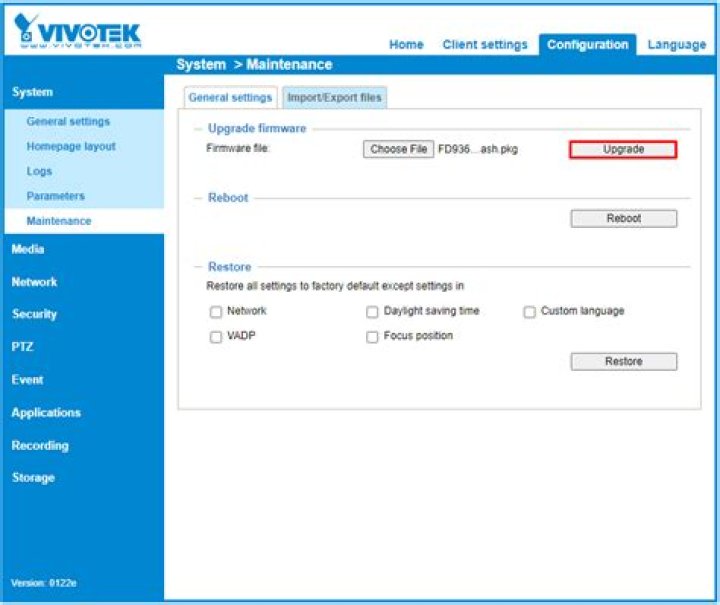This screenshot has width=720, height=605.
Task: Open General settings in sidebar
Action: tap(68, 121)
